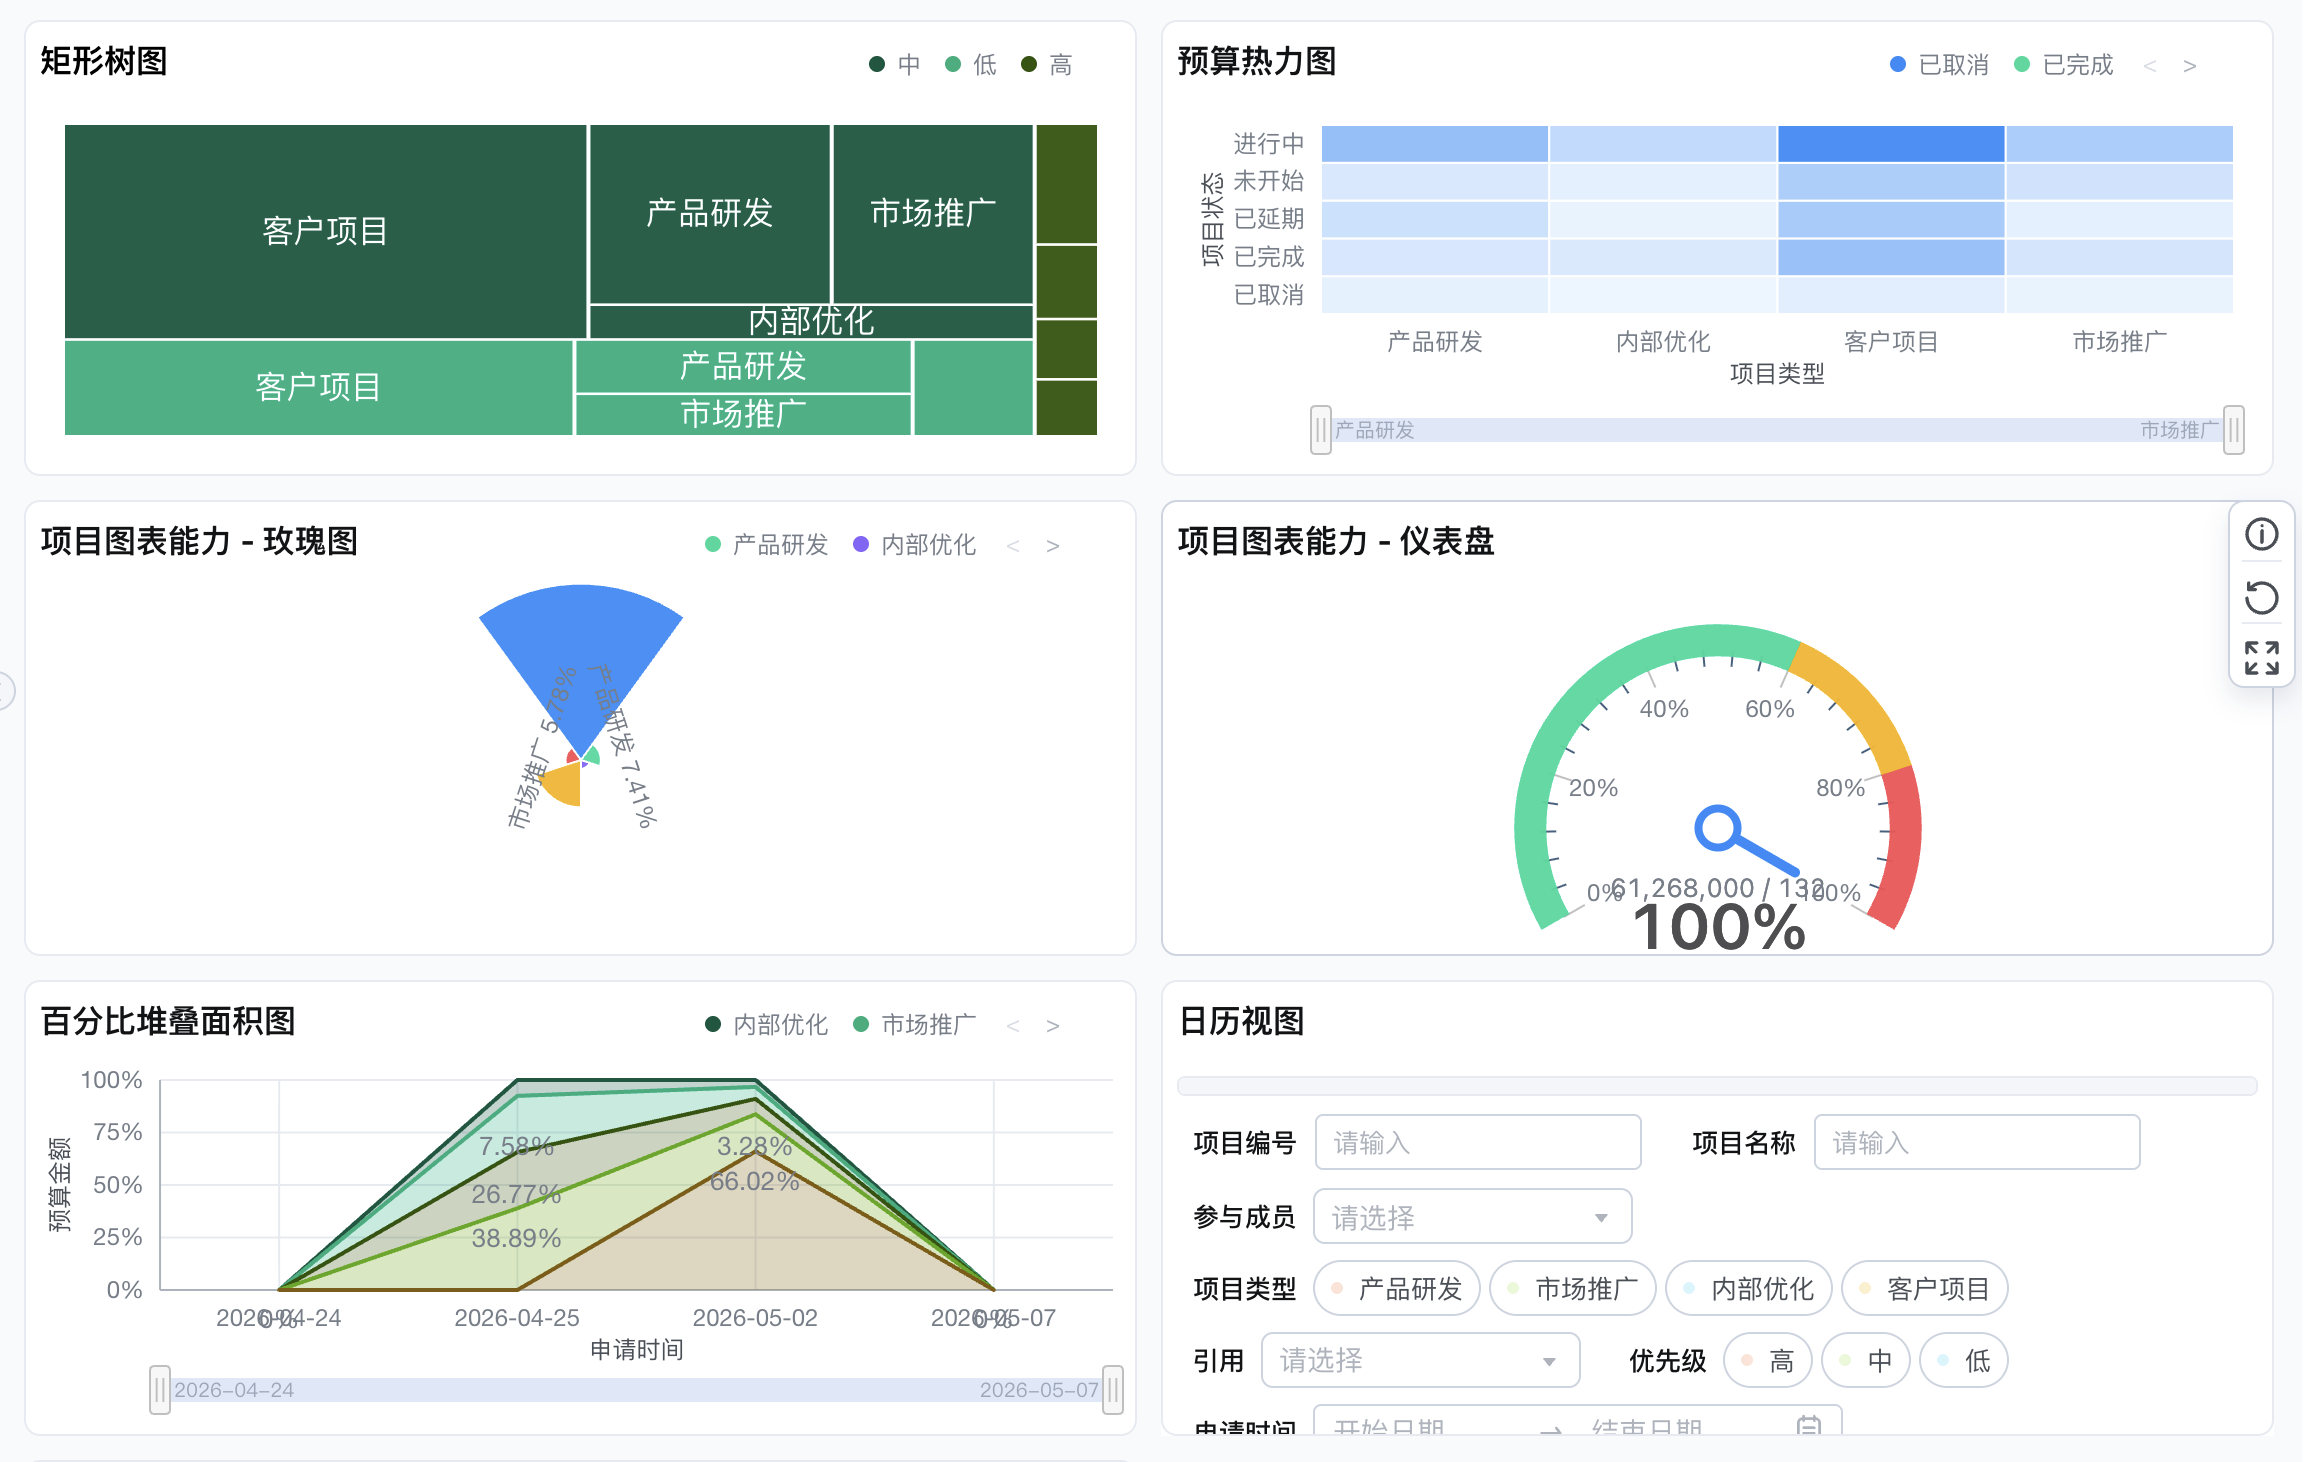Toggle 中 legend in treemap chart

(x=895, y=65)
